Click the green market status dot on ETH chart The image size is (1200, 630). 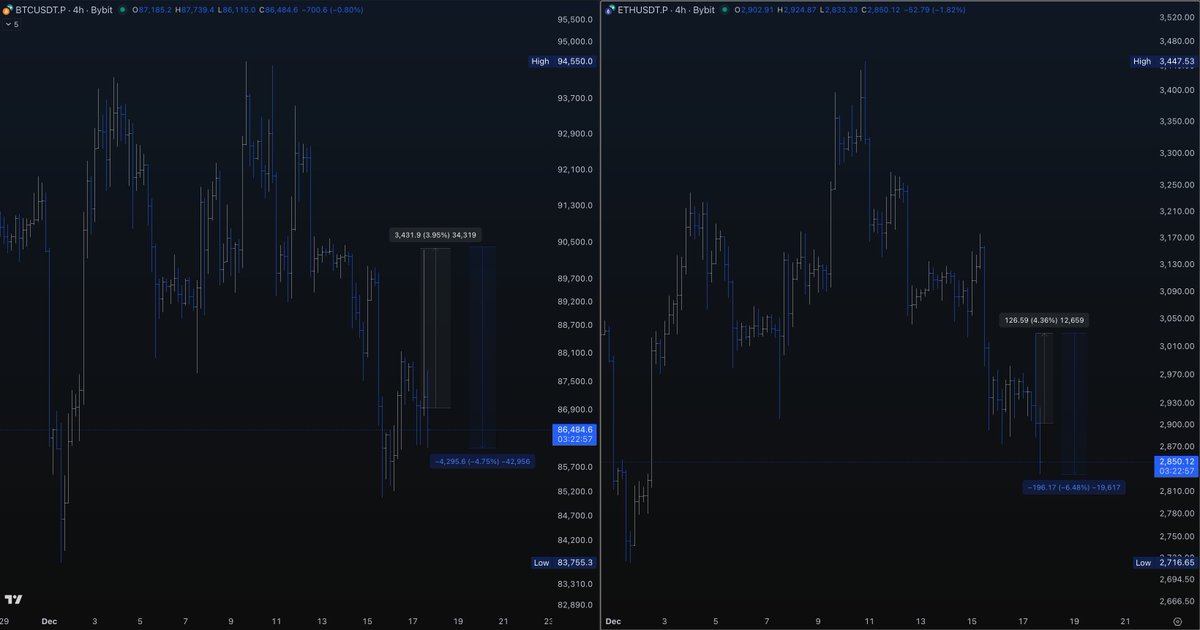(726, 9)
